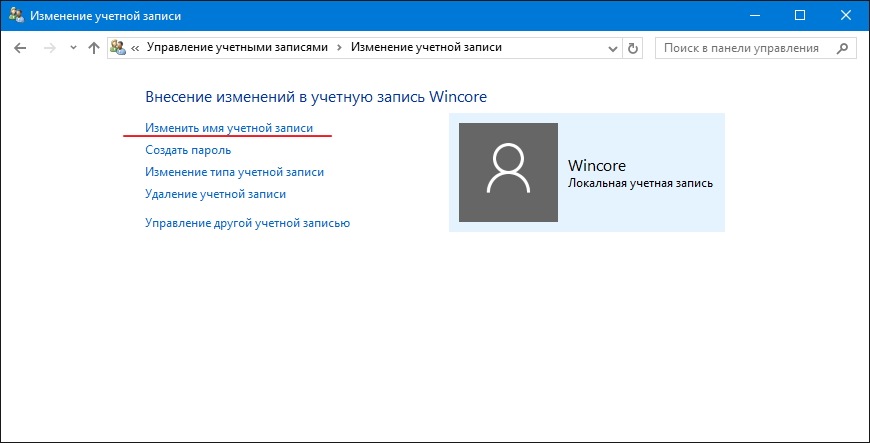The image size is (870, 443).
Task: Expand the double-chevron breadcrumb overflow
Action: click(135, 48)
